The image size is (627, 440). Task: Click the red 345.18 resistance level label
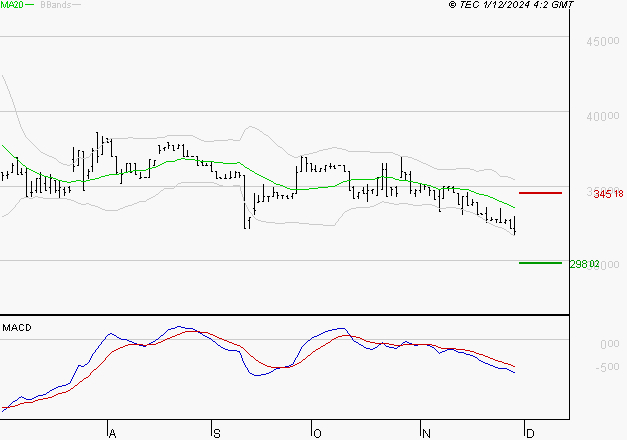pos(608,194)
